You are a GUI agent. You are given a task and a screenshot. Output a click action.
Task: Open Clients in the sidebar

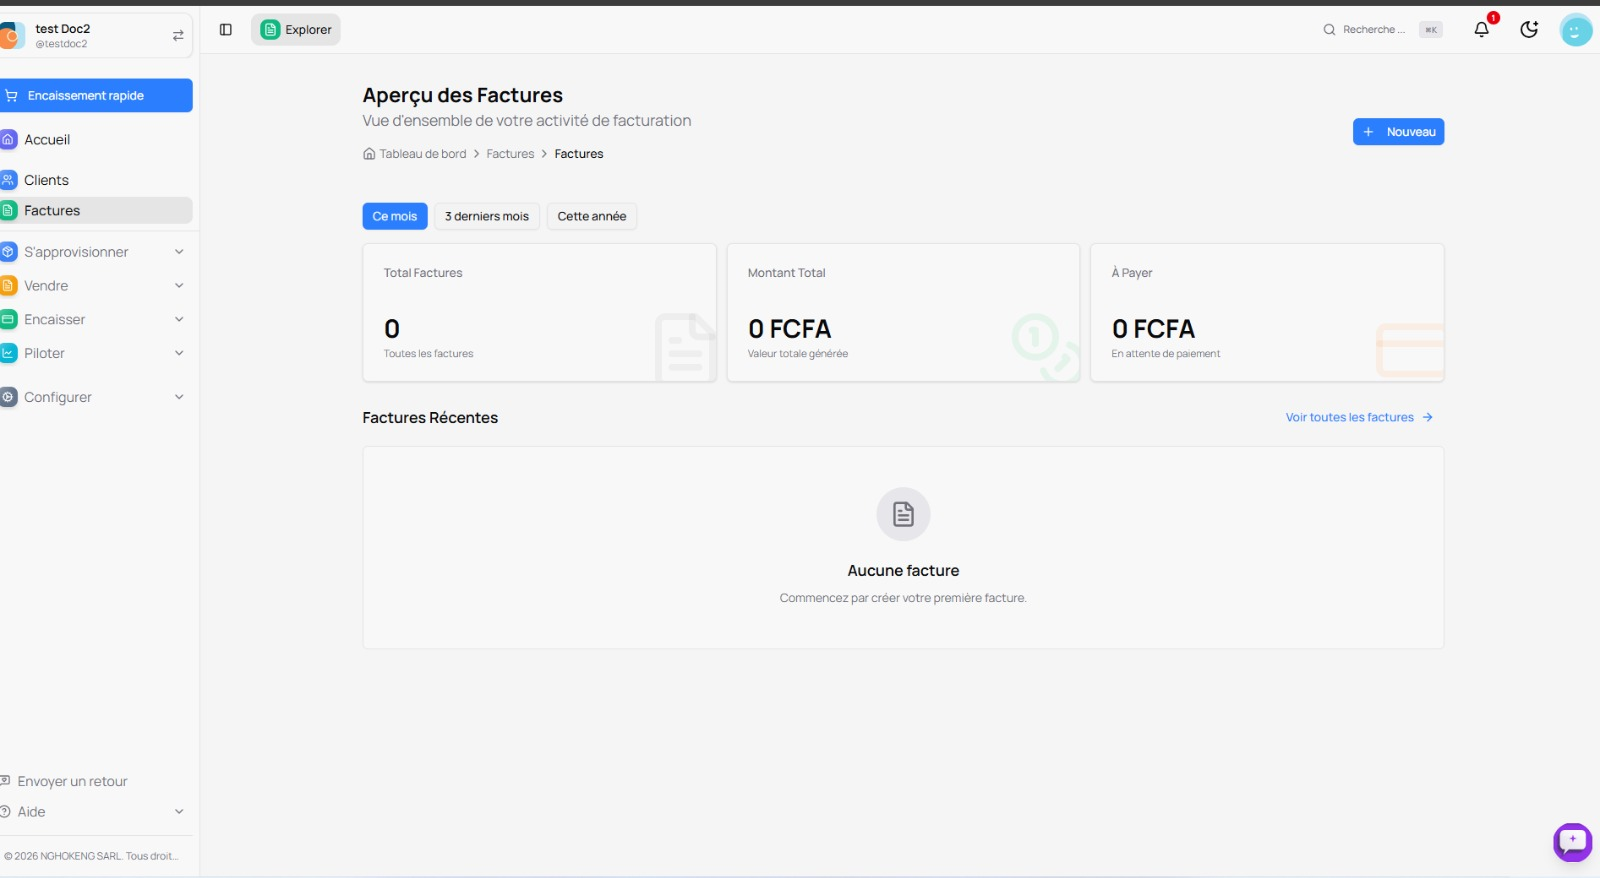coord(47,180)
